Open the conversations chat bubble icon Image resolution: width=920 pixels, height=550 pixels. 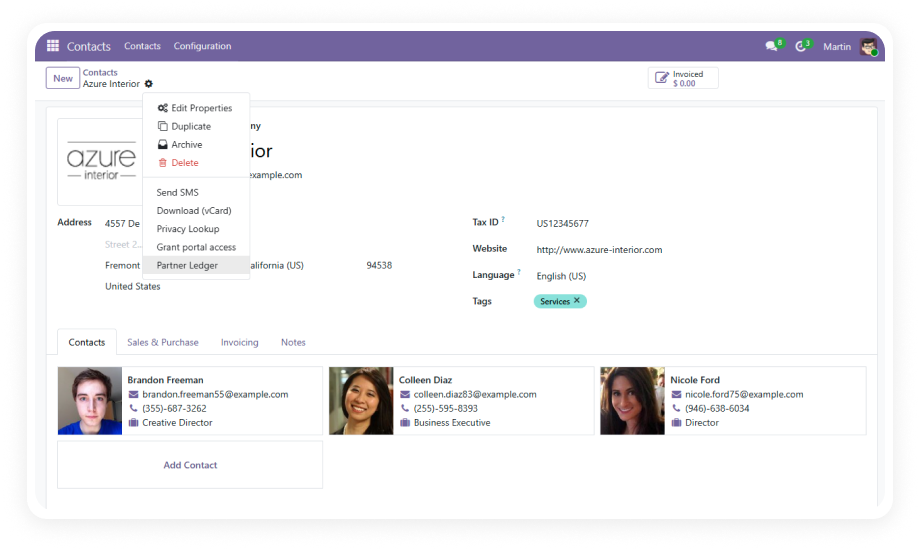click(771, 46)
